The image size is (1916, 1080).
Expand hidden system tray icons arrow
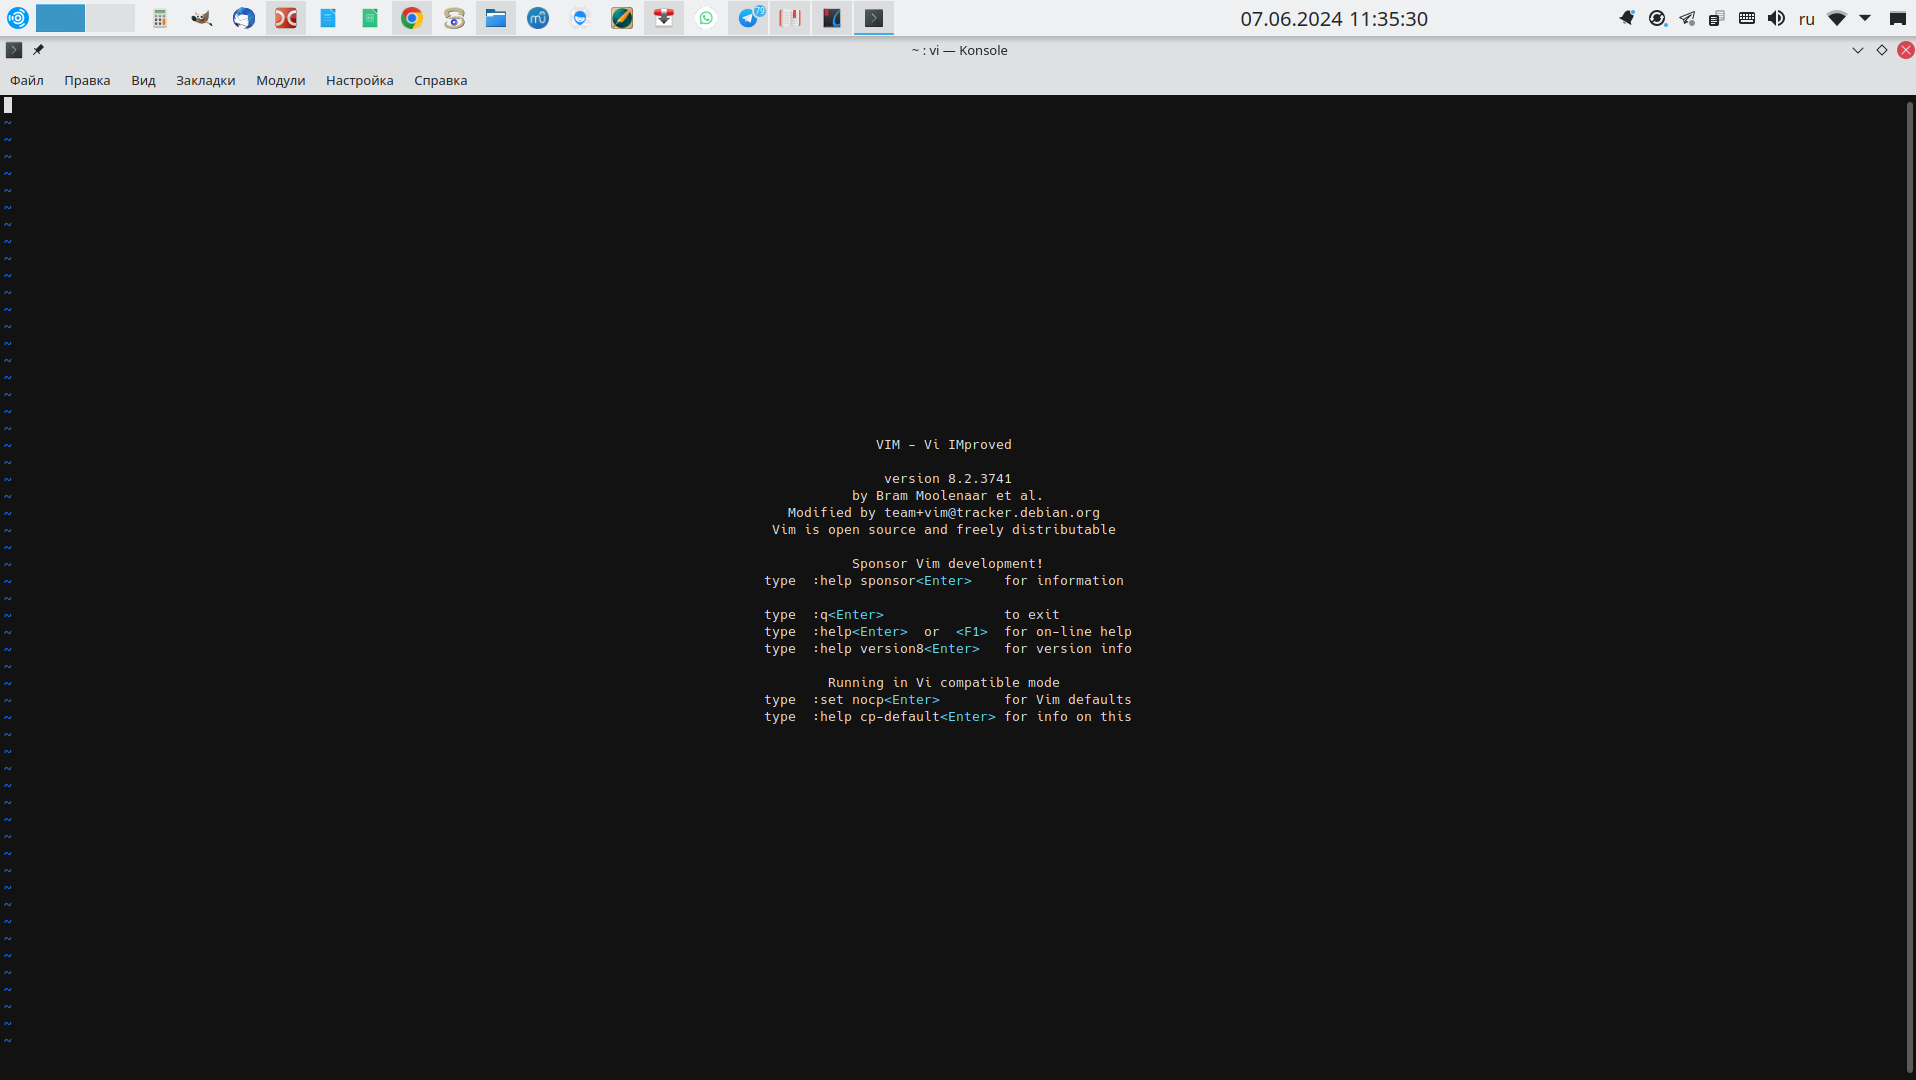[1865, 18]
